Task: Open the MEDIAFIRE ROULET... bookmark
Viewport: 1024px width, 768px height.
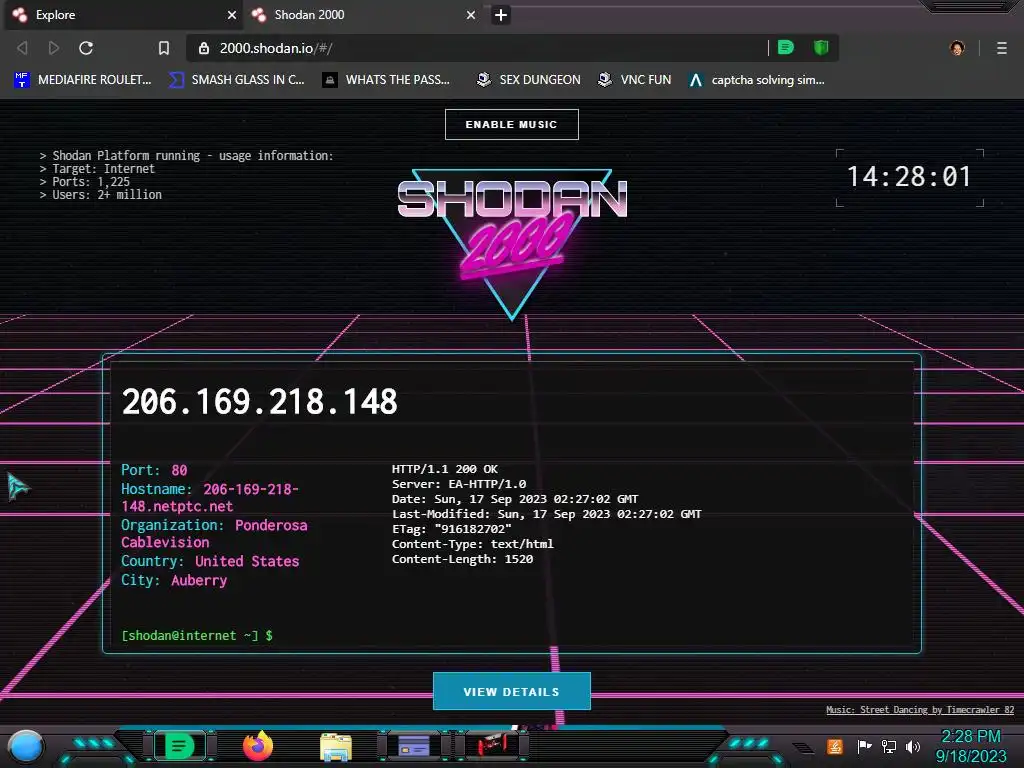Action: 82,80
